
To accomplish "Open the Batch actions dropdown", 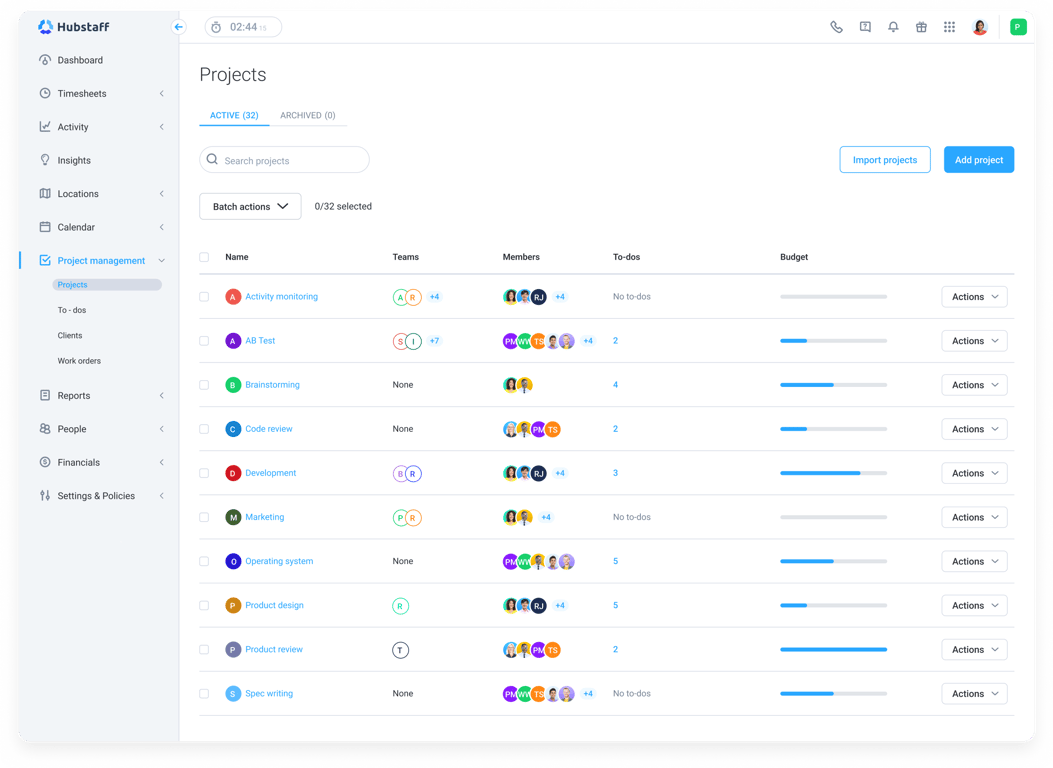I will click(250, 206).
